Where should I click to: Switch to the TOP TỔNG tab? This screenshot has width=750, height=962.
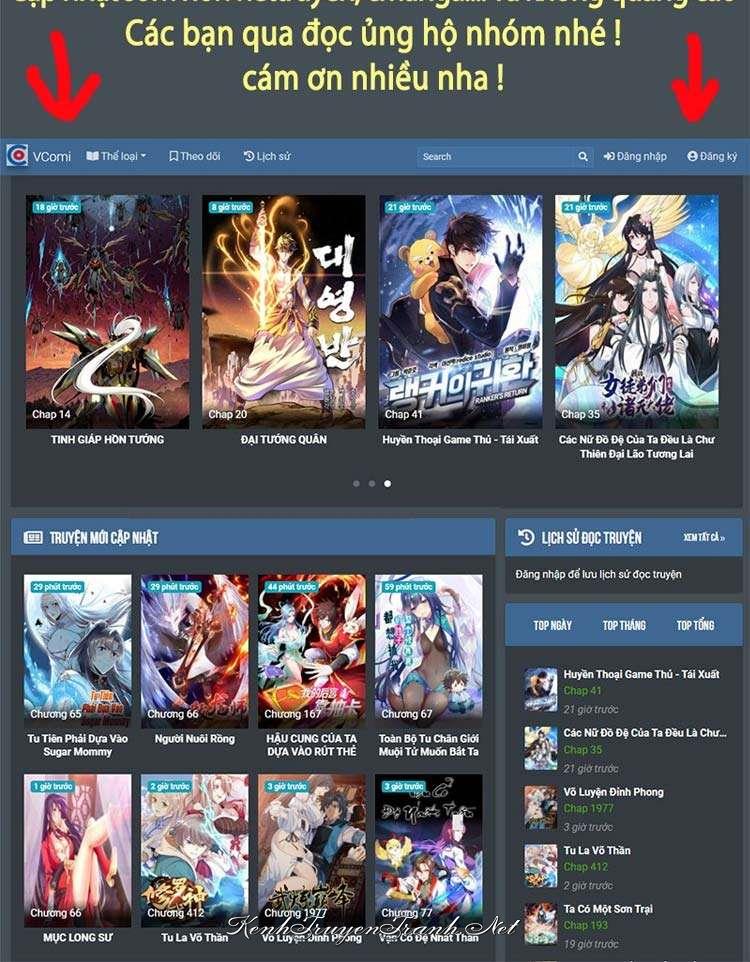tap(695, 625)
